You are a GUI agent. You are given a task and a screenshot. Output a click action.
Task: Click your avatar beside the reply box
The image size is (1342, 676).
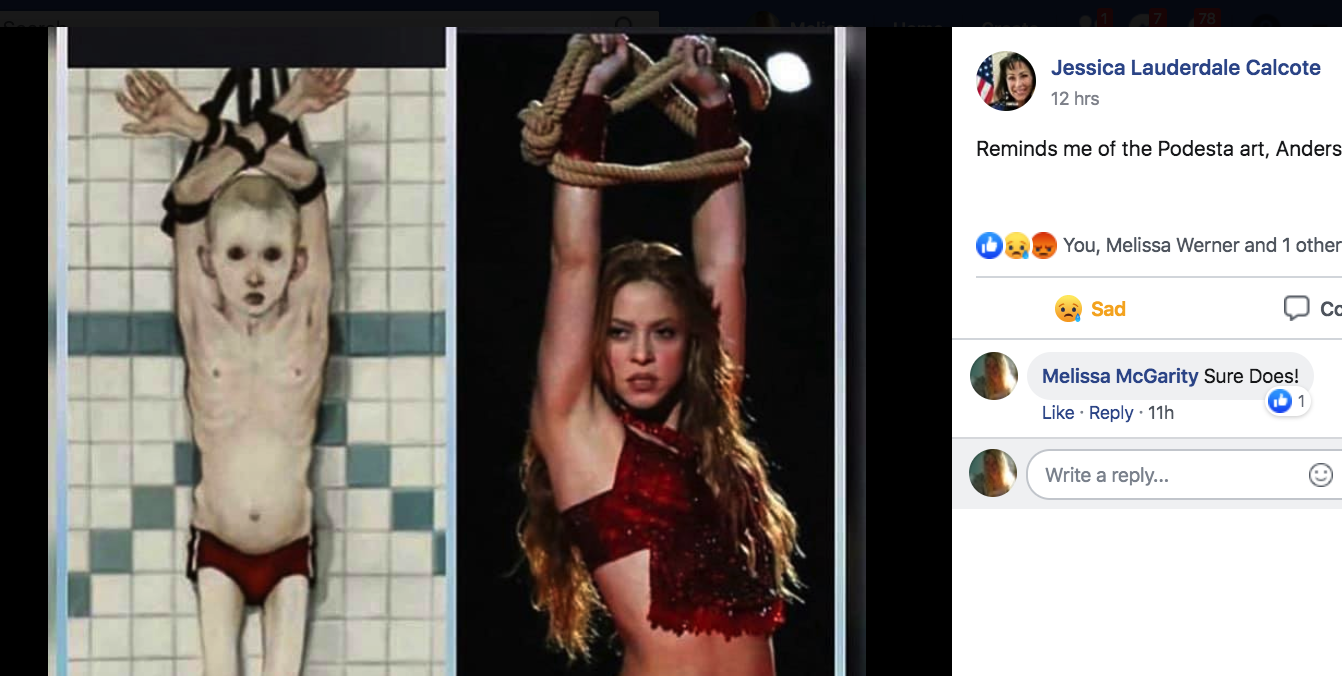pos(994,473)
